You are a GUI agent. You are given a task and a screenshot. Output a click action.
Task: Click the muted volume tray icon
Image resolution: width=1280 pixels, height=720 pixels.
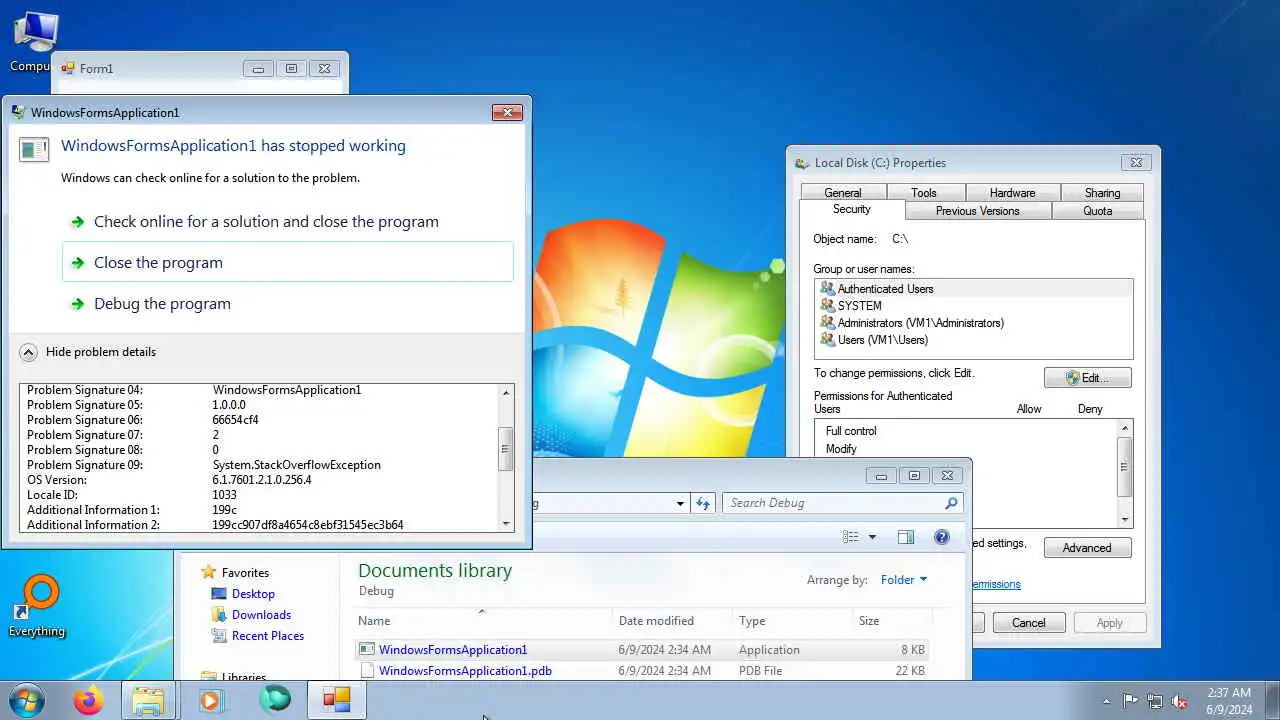coord(1179,702)
